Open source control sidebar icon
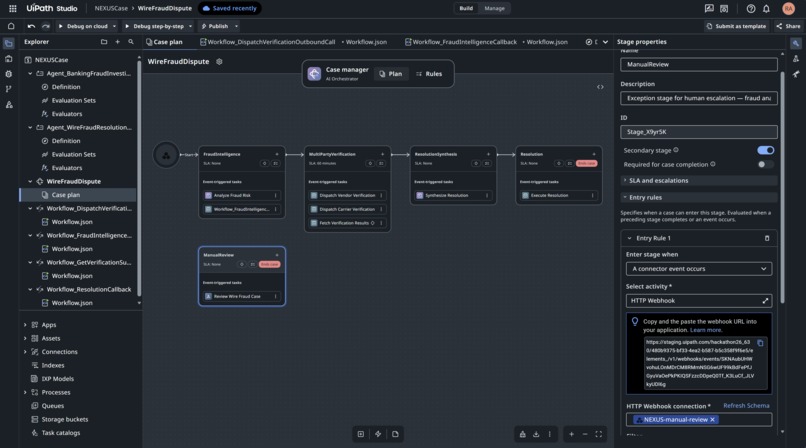The width and height of the screenshot is (806, 448). click(9, 89)
